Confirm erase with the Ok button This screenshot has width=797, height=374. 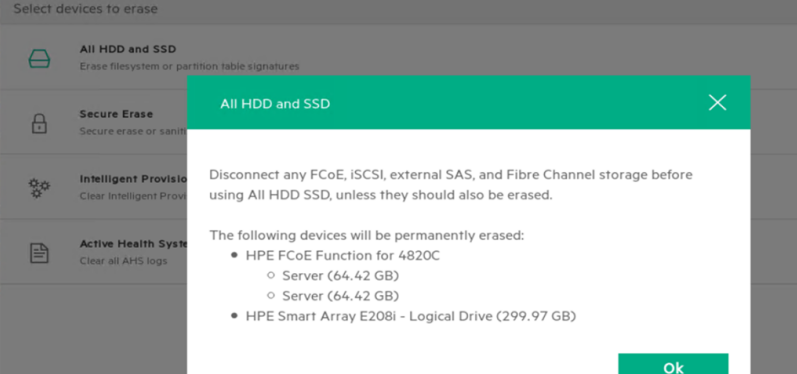tap(673, 364)
